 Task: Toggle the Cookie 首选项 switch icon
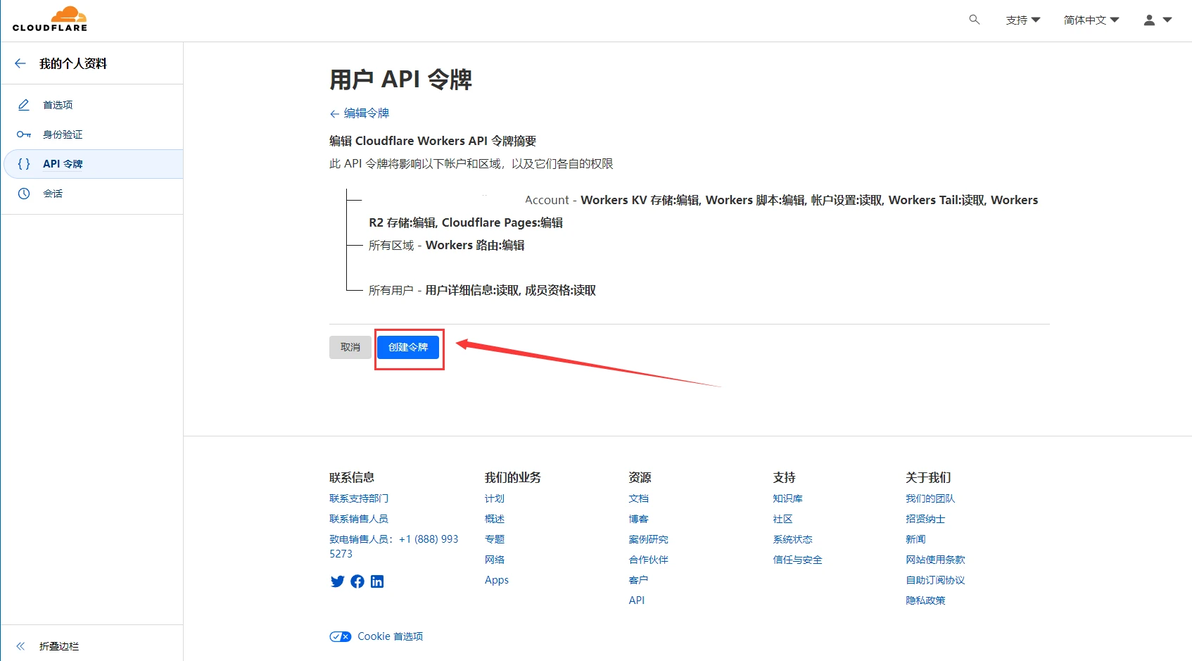[340, 637]
